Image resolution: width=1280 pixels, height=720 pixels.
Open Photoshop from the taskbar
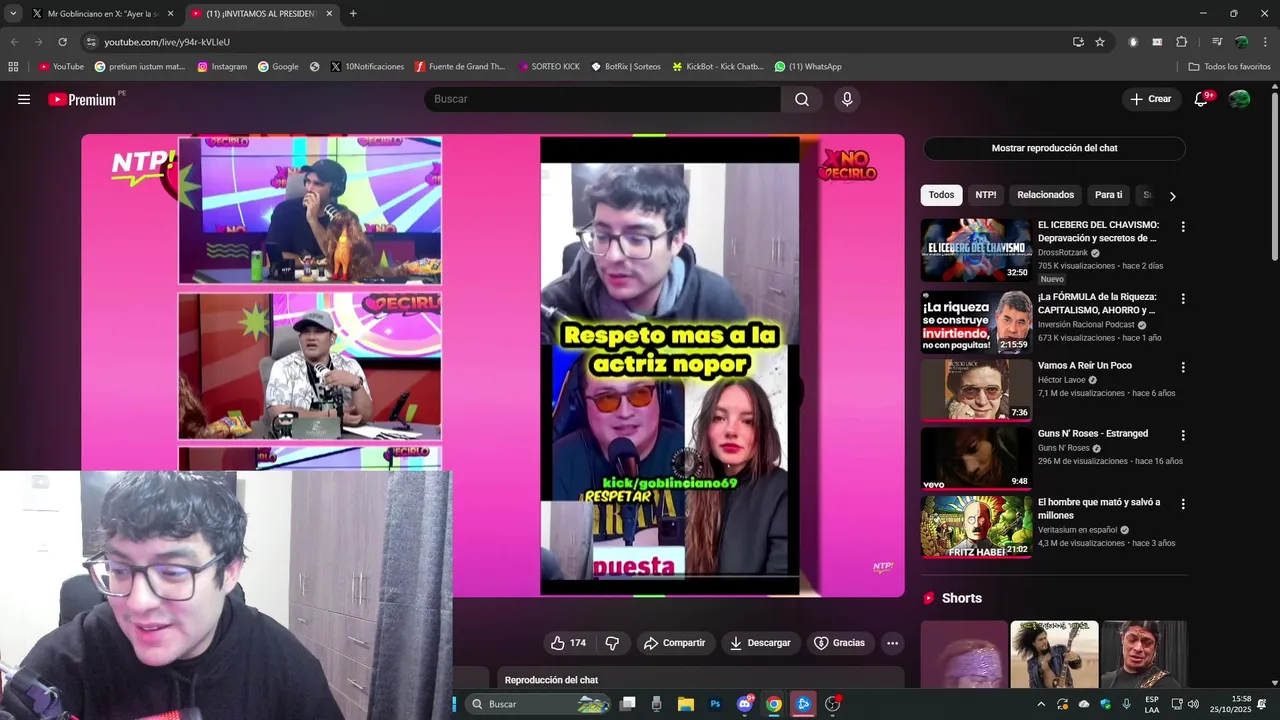coord(715,704)
